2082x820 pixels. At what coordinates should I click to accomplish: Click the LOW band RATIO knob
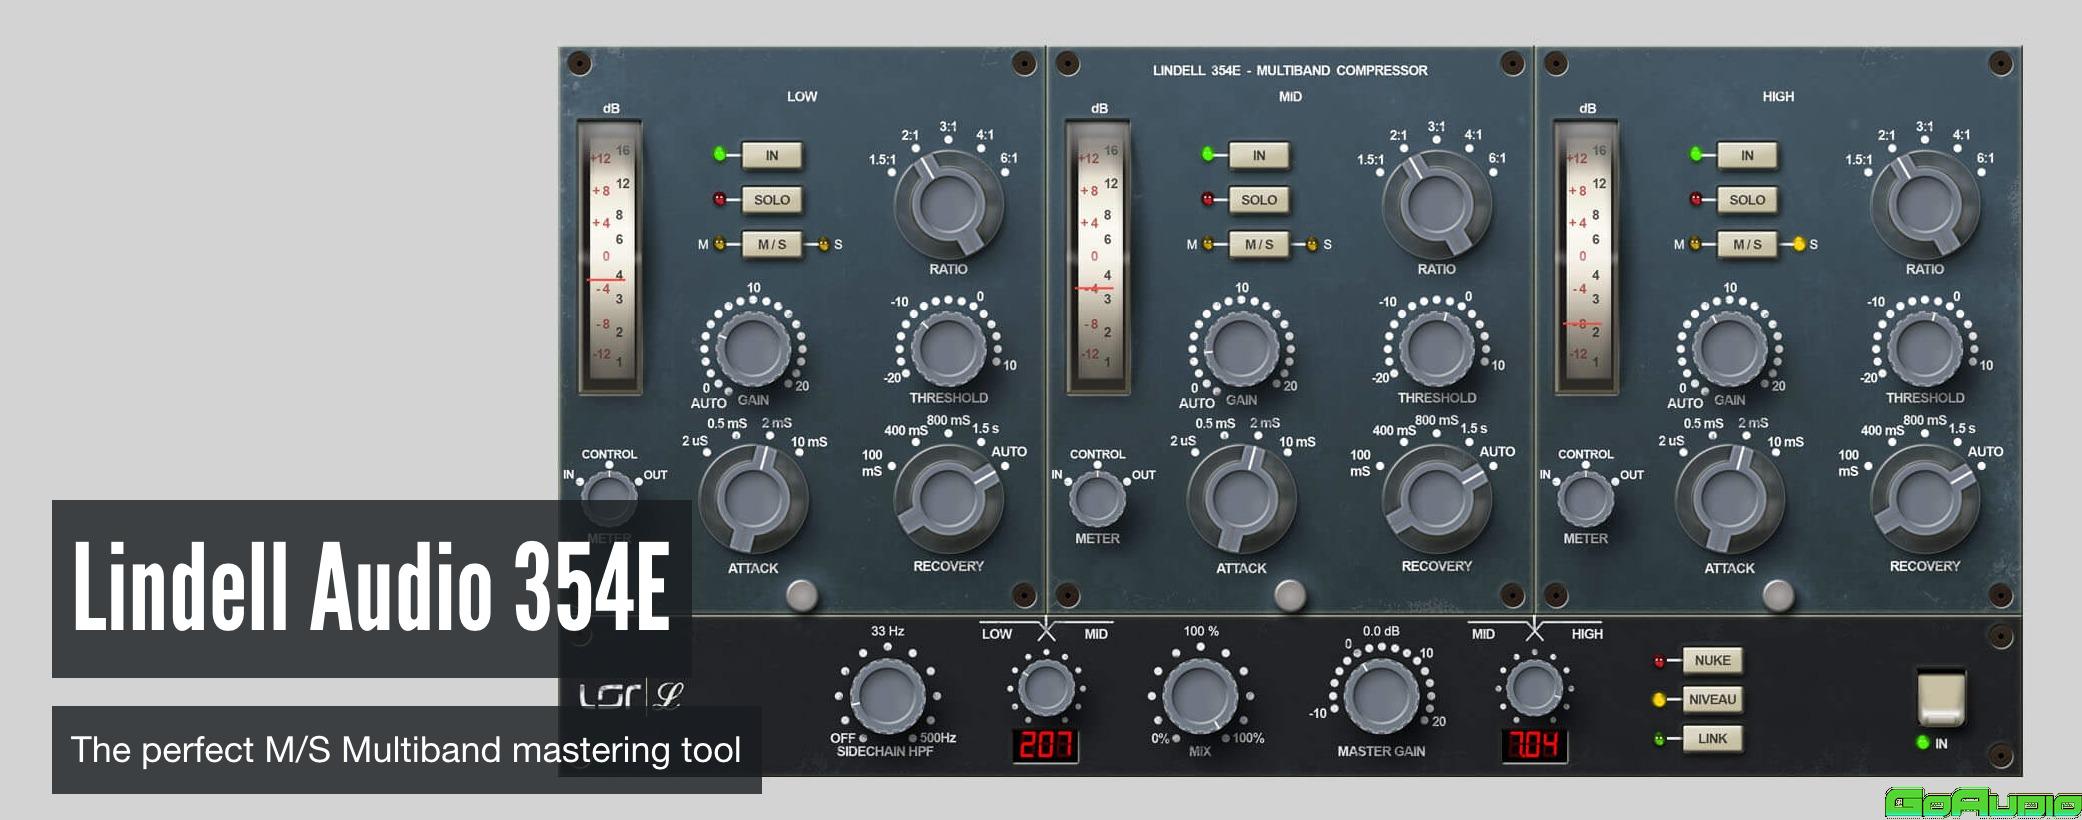(948, 205)
